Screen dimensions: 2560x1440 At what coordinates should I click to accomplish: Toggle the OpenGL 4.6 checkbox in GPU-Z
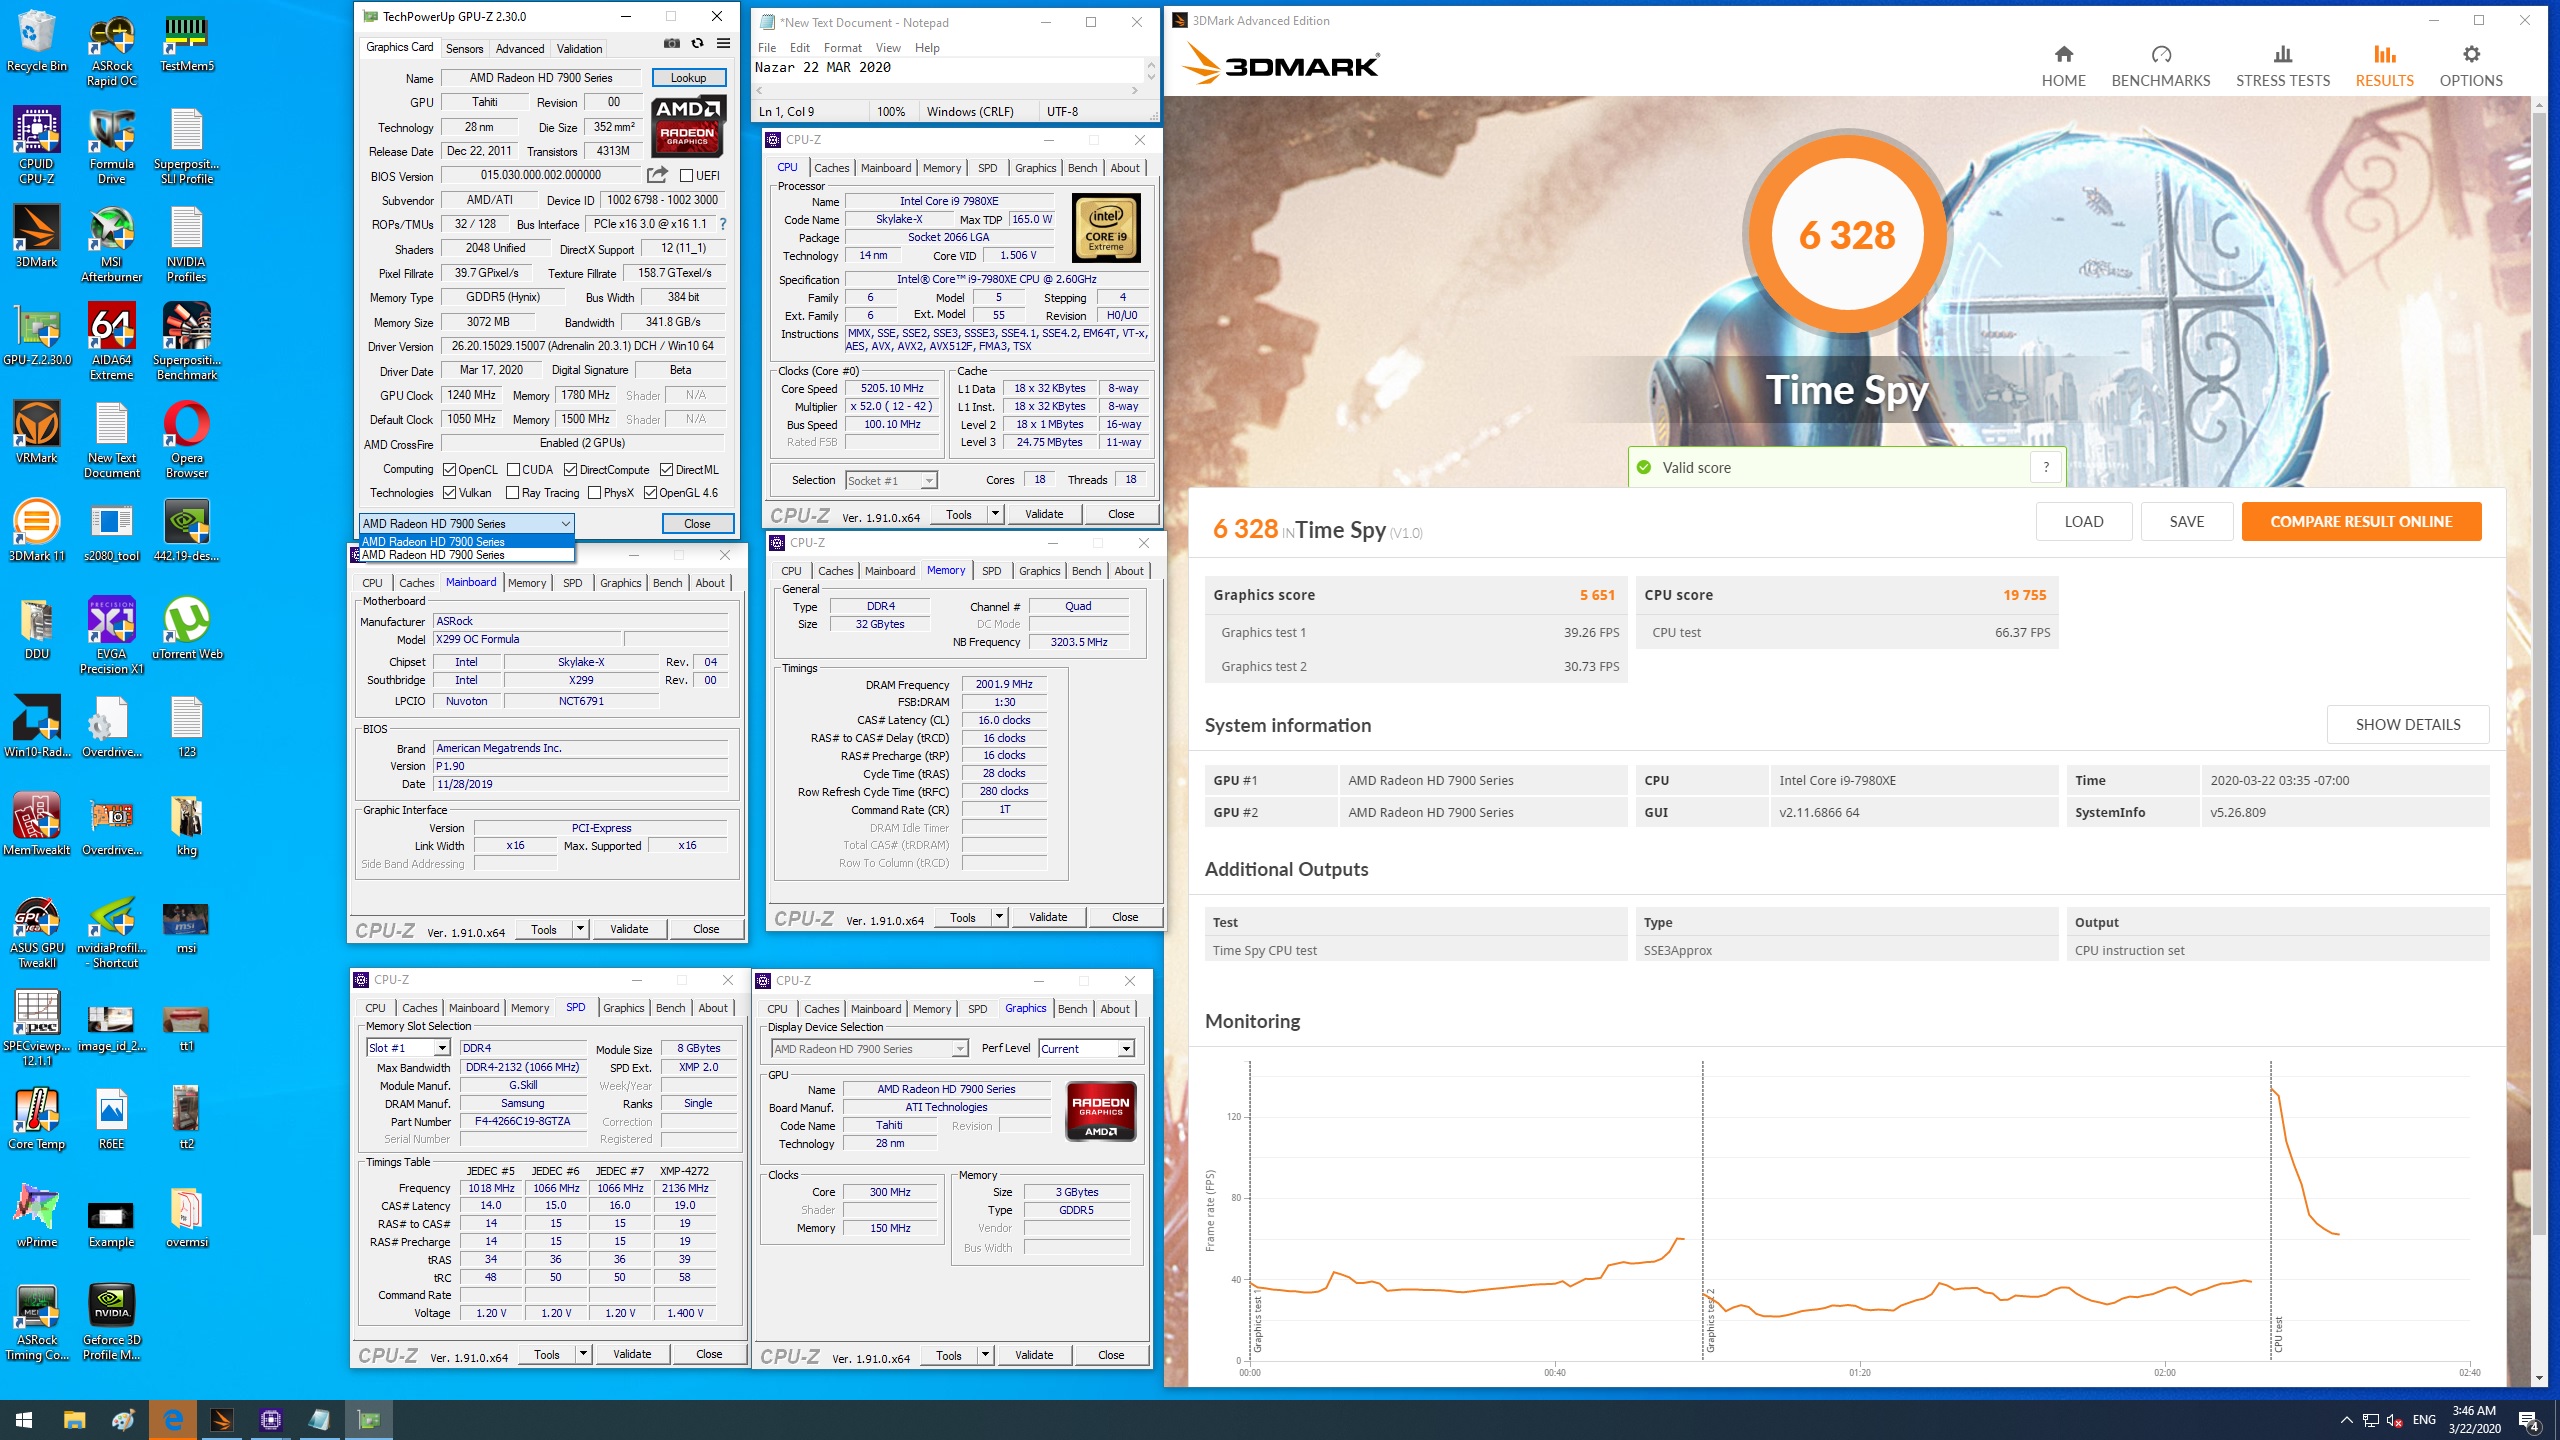[650, 493]
